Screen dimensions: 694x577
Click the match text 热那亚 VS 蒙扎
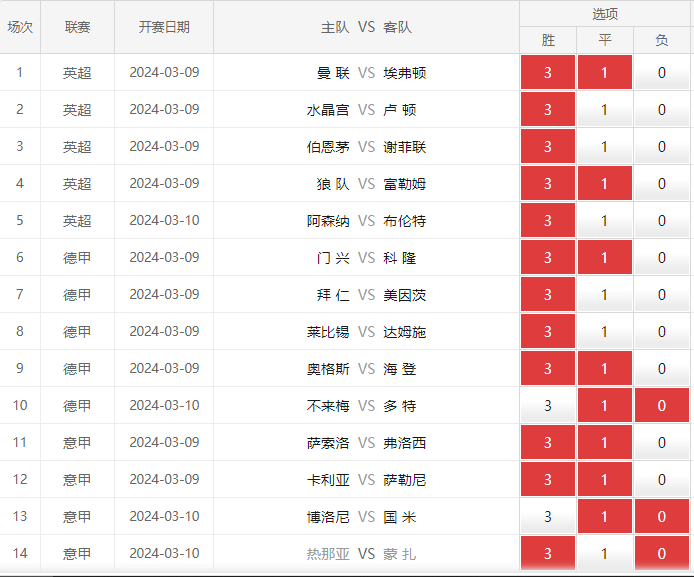(361, 554)
